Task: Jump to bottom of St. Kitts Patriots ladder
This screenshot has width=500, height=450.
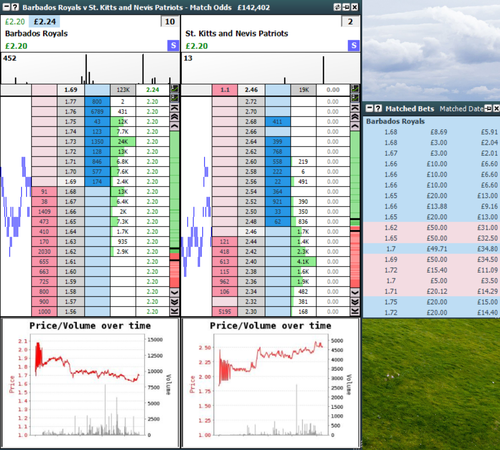Action: (x=355, y=311)
